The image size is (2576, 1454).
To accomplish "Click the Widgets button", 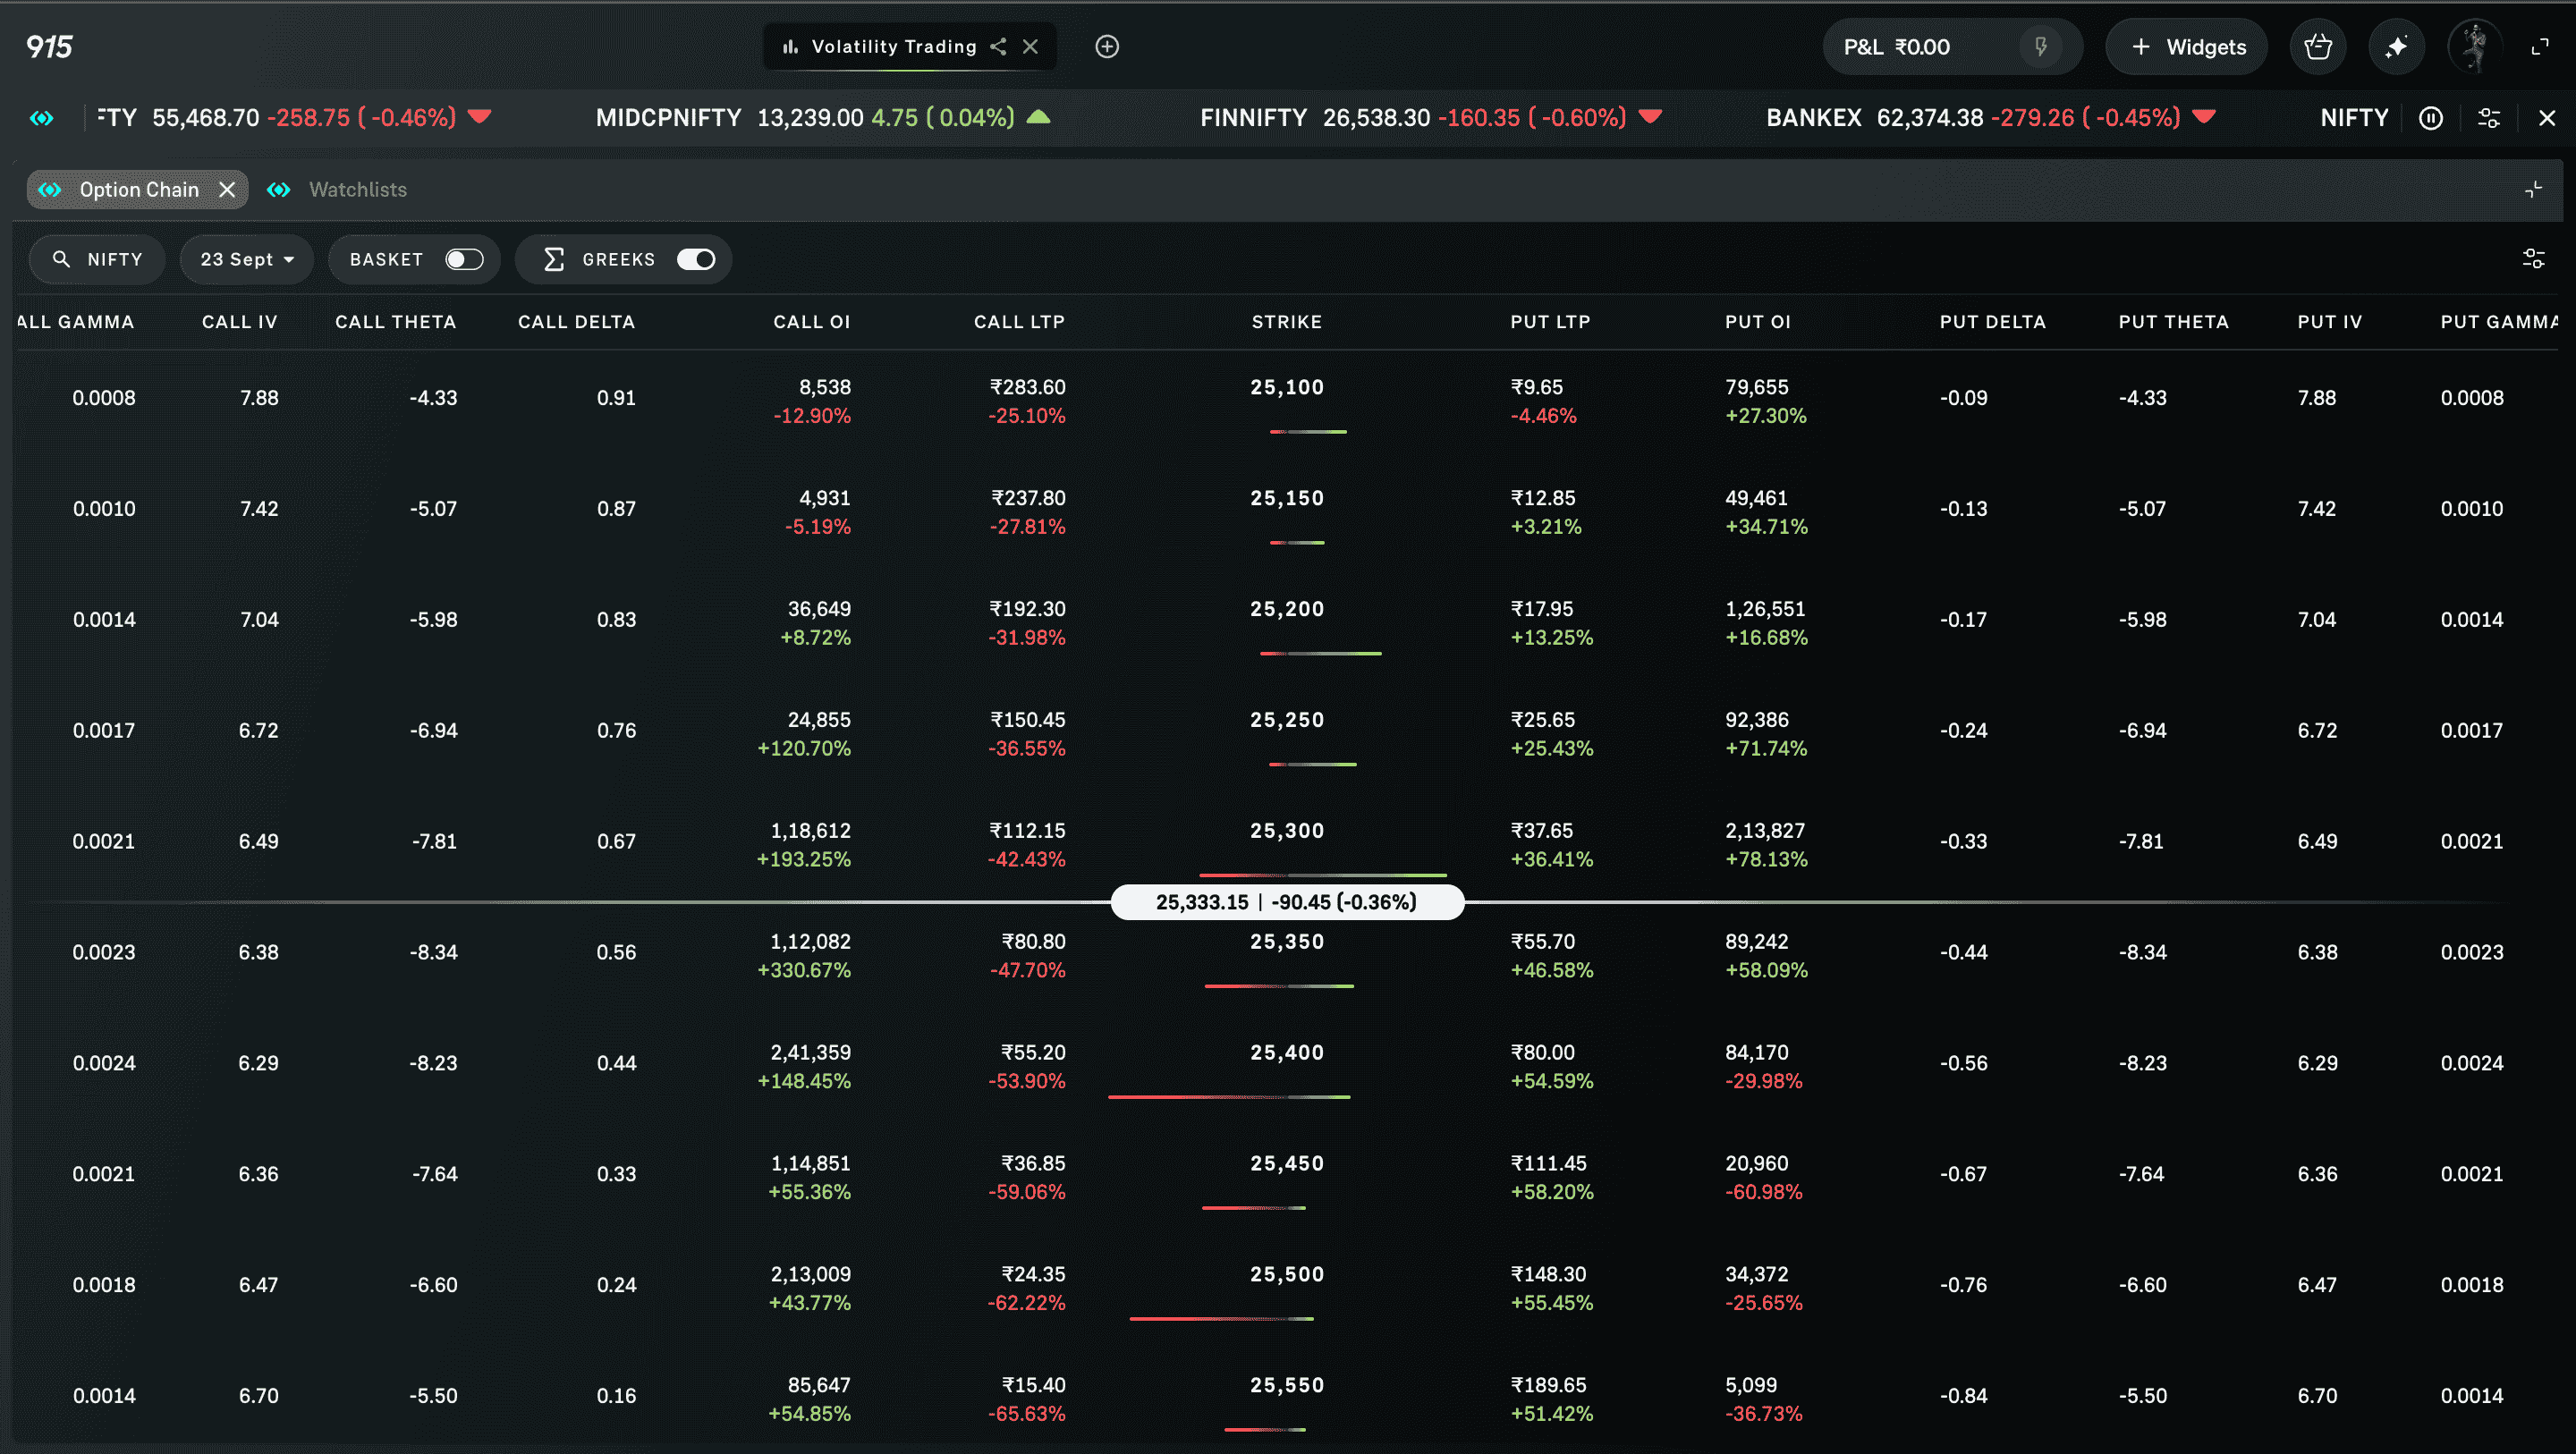I will [2187, 47].
